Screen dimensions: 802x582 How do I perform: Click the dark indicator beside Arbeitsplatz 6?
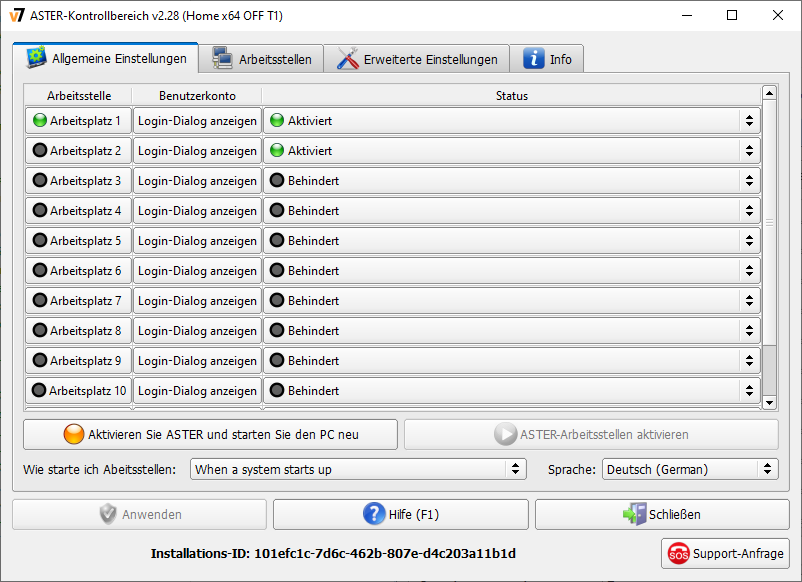(x=39, y=270)
